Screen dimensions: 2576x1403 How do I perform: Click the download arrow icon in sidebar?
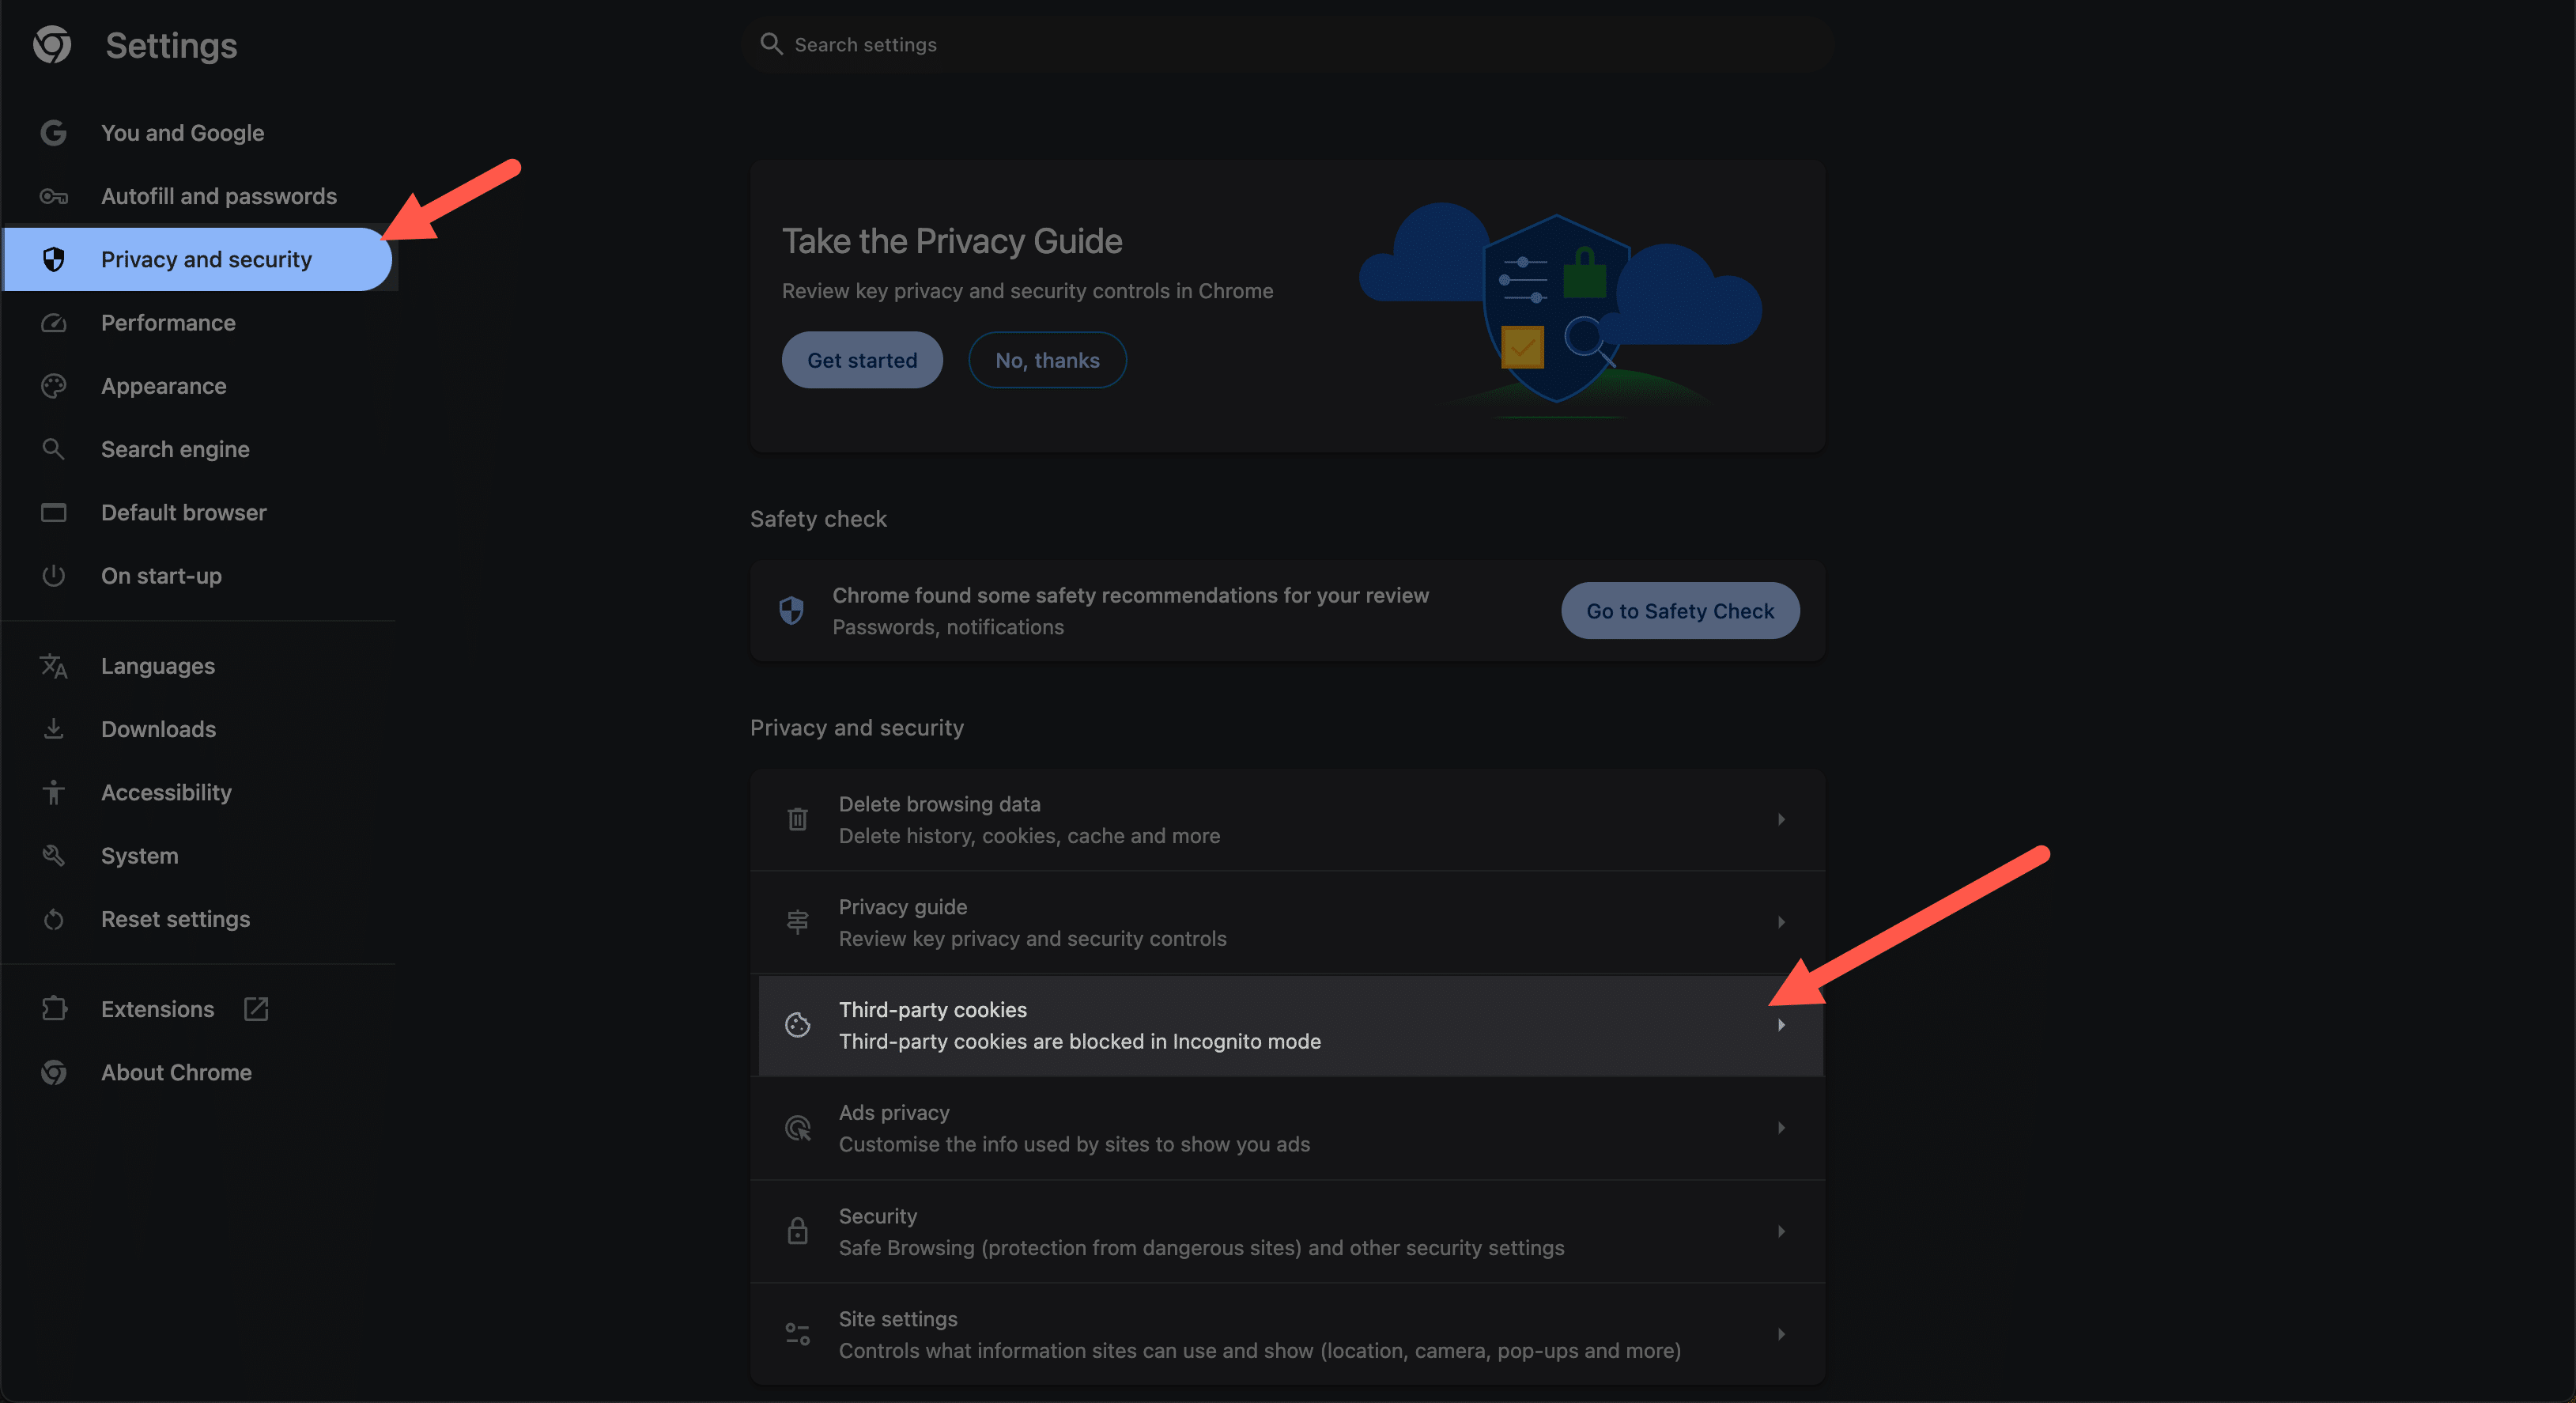point(53,729)
